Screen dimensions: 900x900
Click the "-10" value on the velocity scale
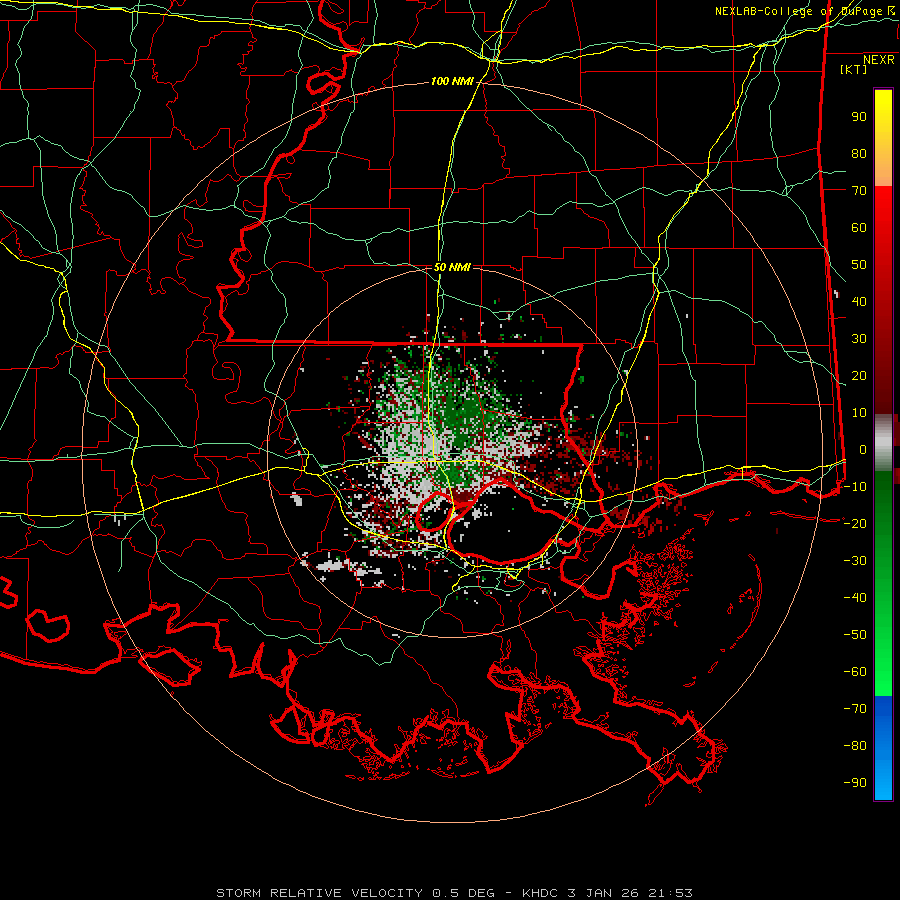(855, 487)
